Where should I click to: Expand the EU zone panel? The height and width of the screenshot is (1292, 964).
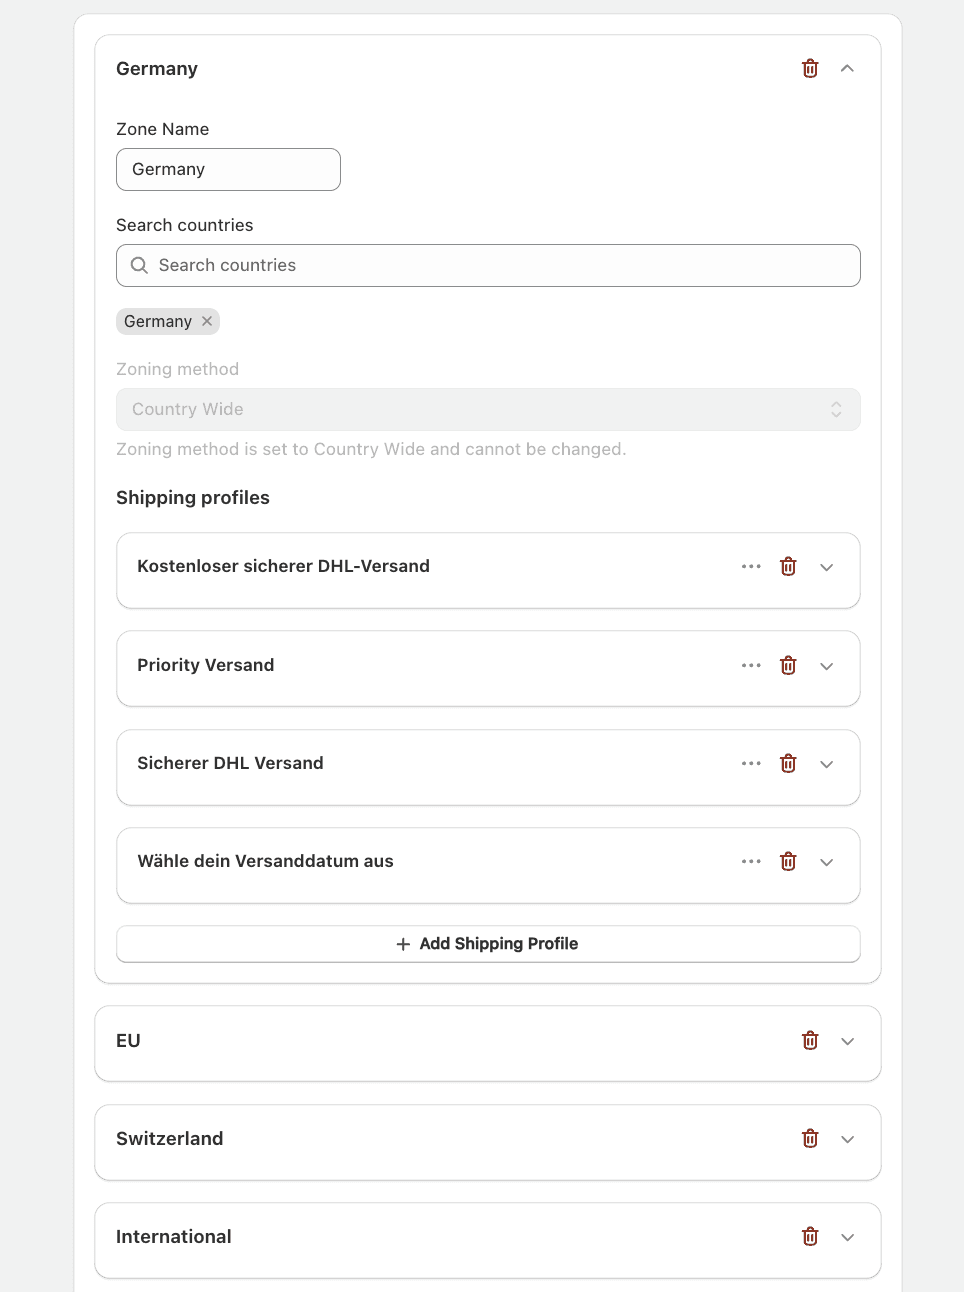coord(847,1041)
